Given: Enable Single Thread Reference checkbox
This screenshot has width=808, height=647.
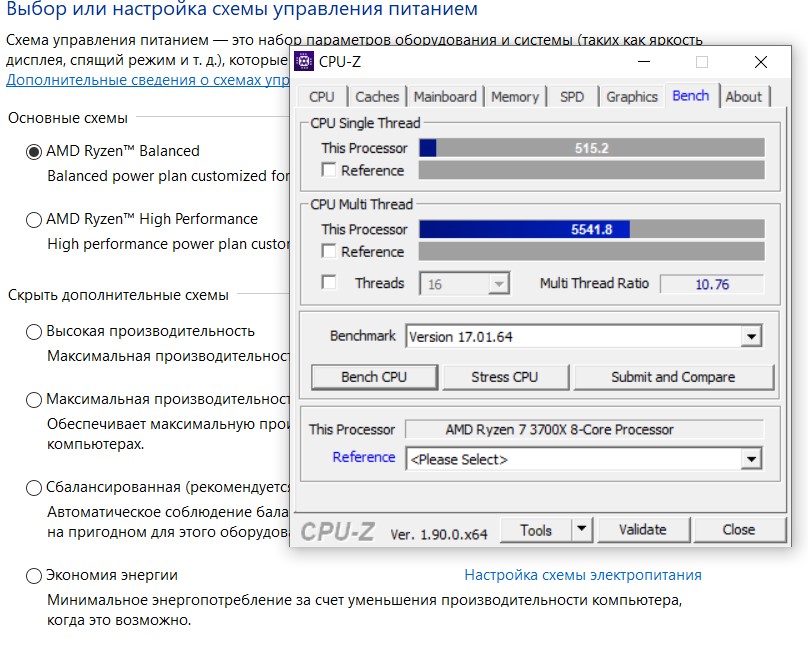Looking at the screenshot, I should [328, 170].
